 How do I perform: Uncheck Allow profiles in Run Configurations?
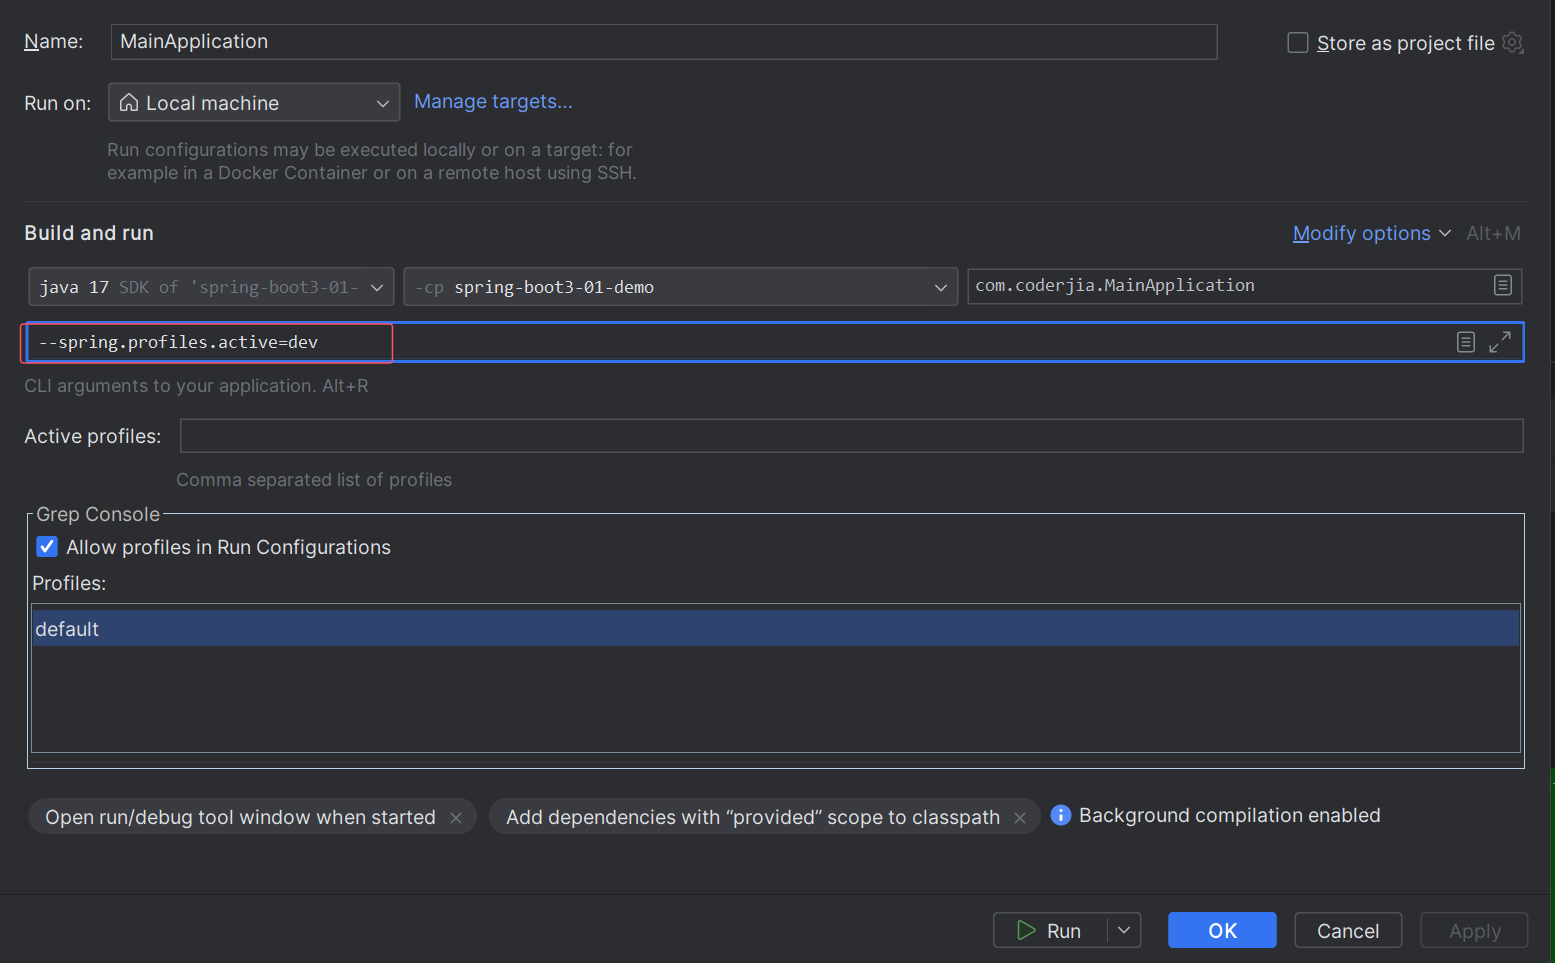click(x=47, y=547)
